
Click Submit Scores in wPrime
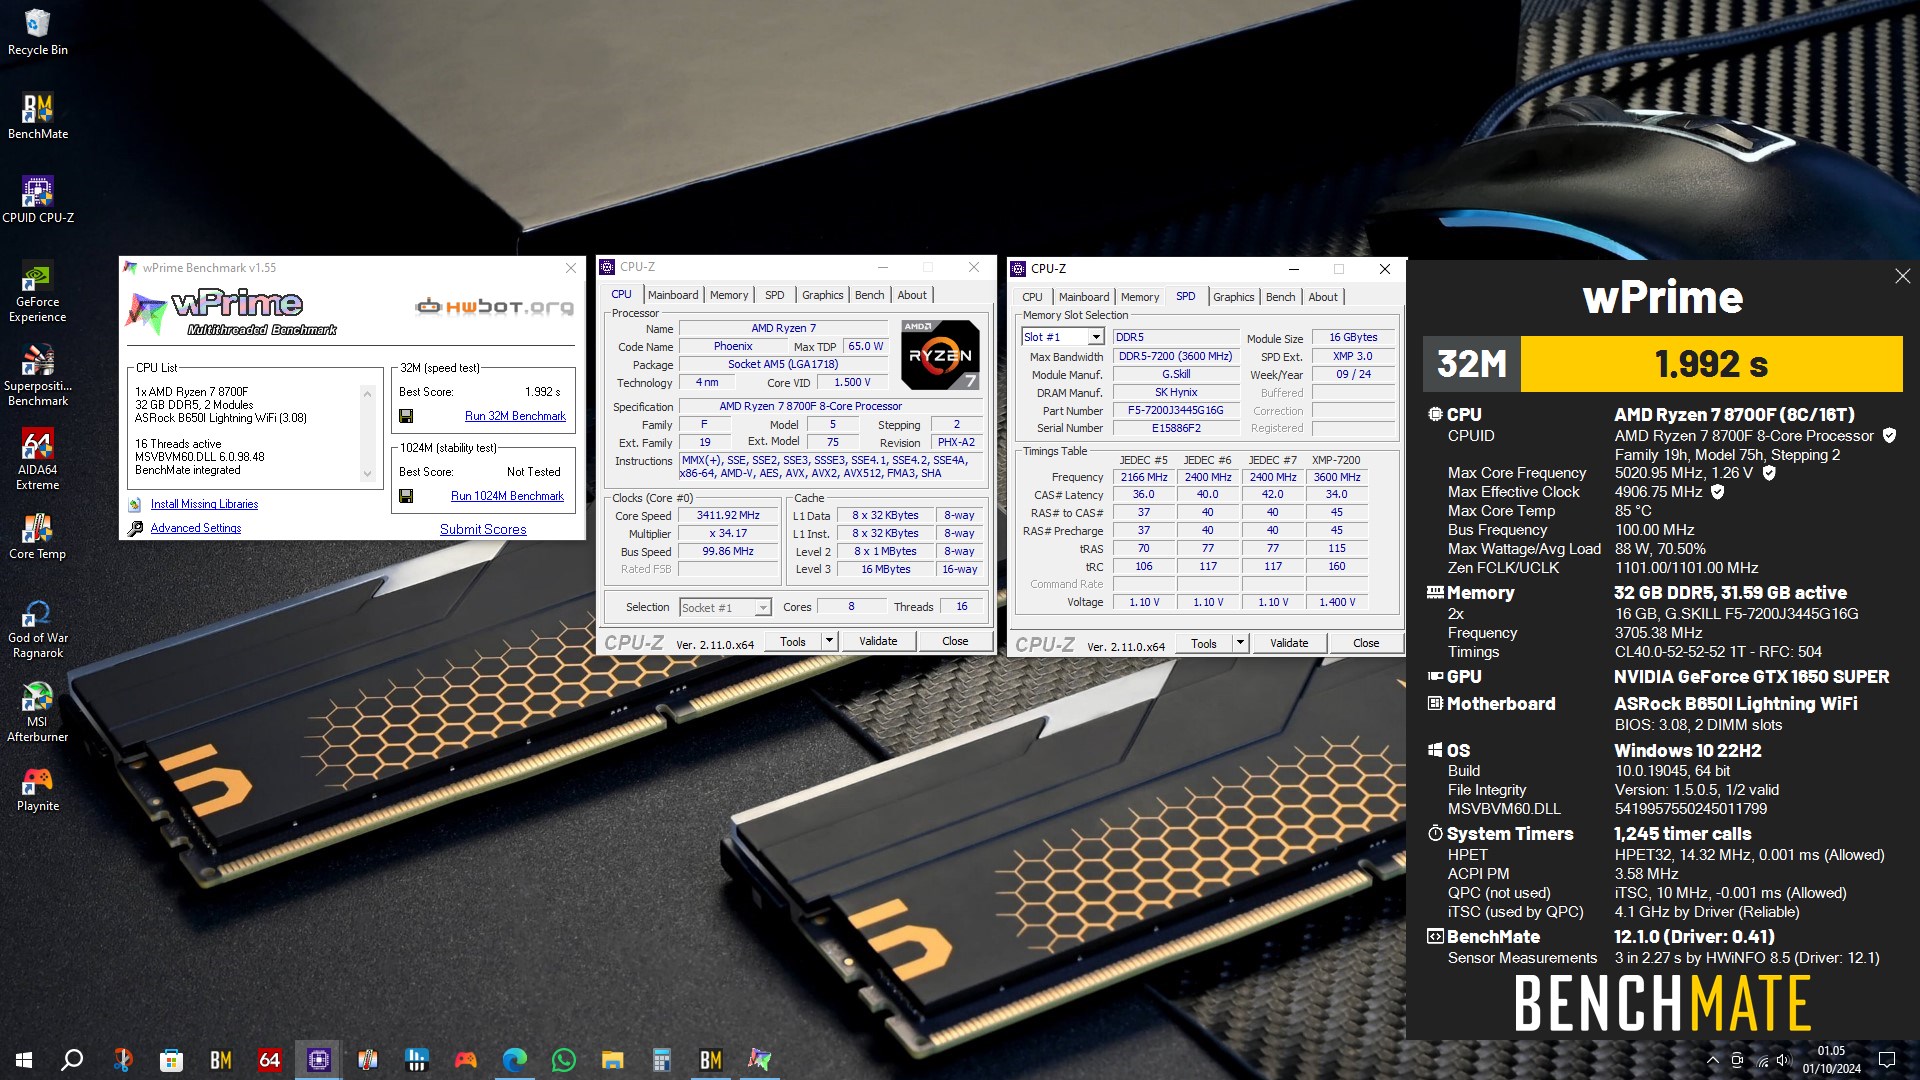(483, 529)
